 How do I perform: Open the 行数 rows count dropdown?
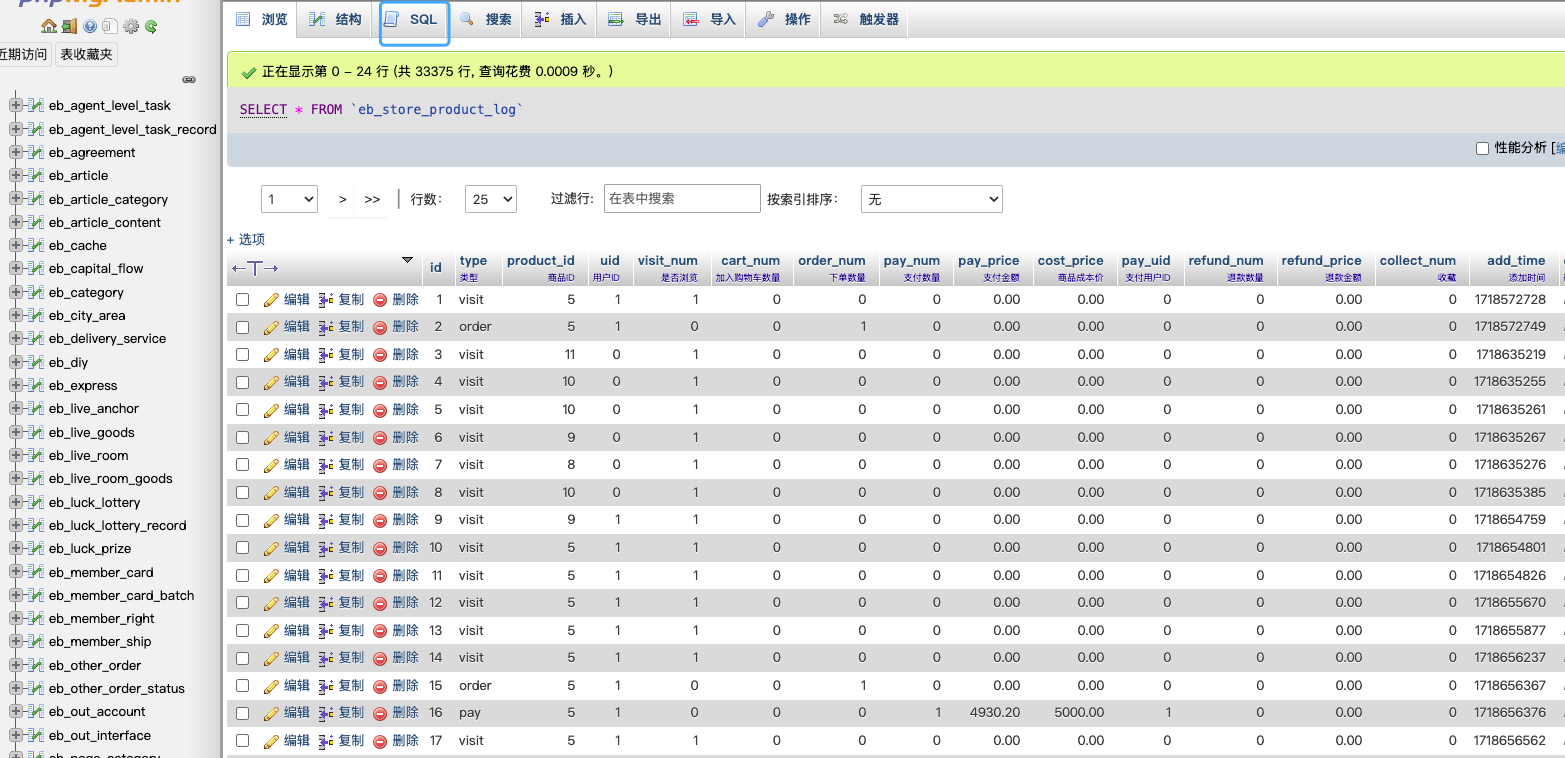click(x=491, y=199)
